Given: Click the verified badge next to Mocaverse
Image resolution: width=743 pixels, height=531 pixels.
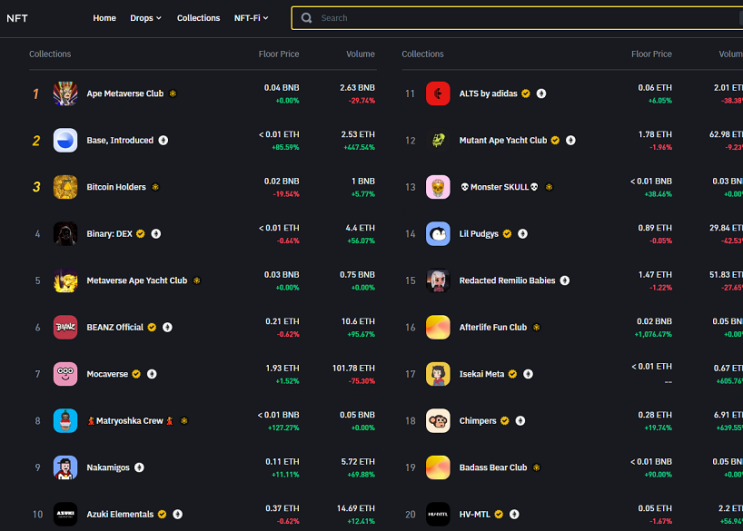Looking at the screenshot, I should [x=136, y=374].
